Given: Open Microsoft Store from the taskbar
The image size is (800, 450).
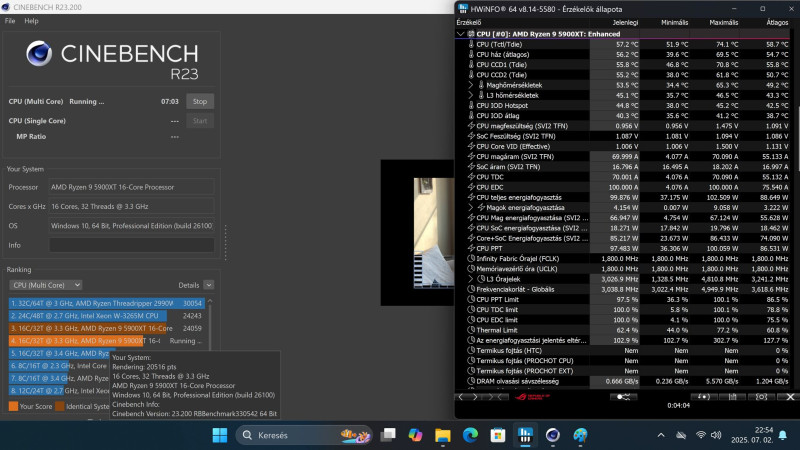Looking at the screenshot, I should click(497, 435).
